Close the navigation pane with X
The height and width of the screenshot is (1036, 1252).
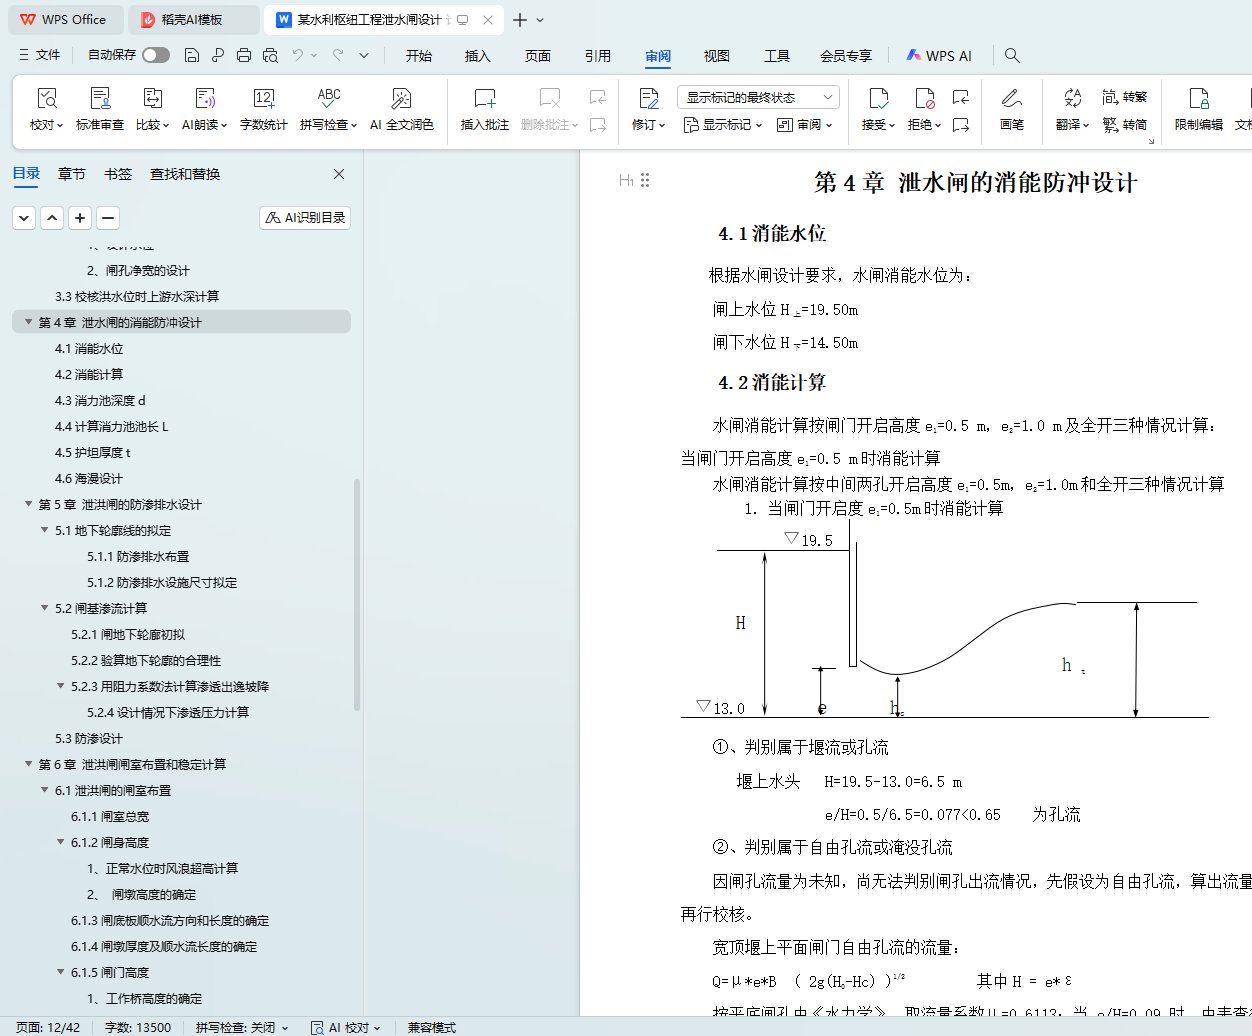click(x=339, y=174)
